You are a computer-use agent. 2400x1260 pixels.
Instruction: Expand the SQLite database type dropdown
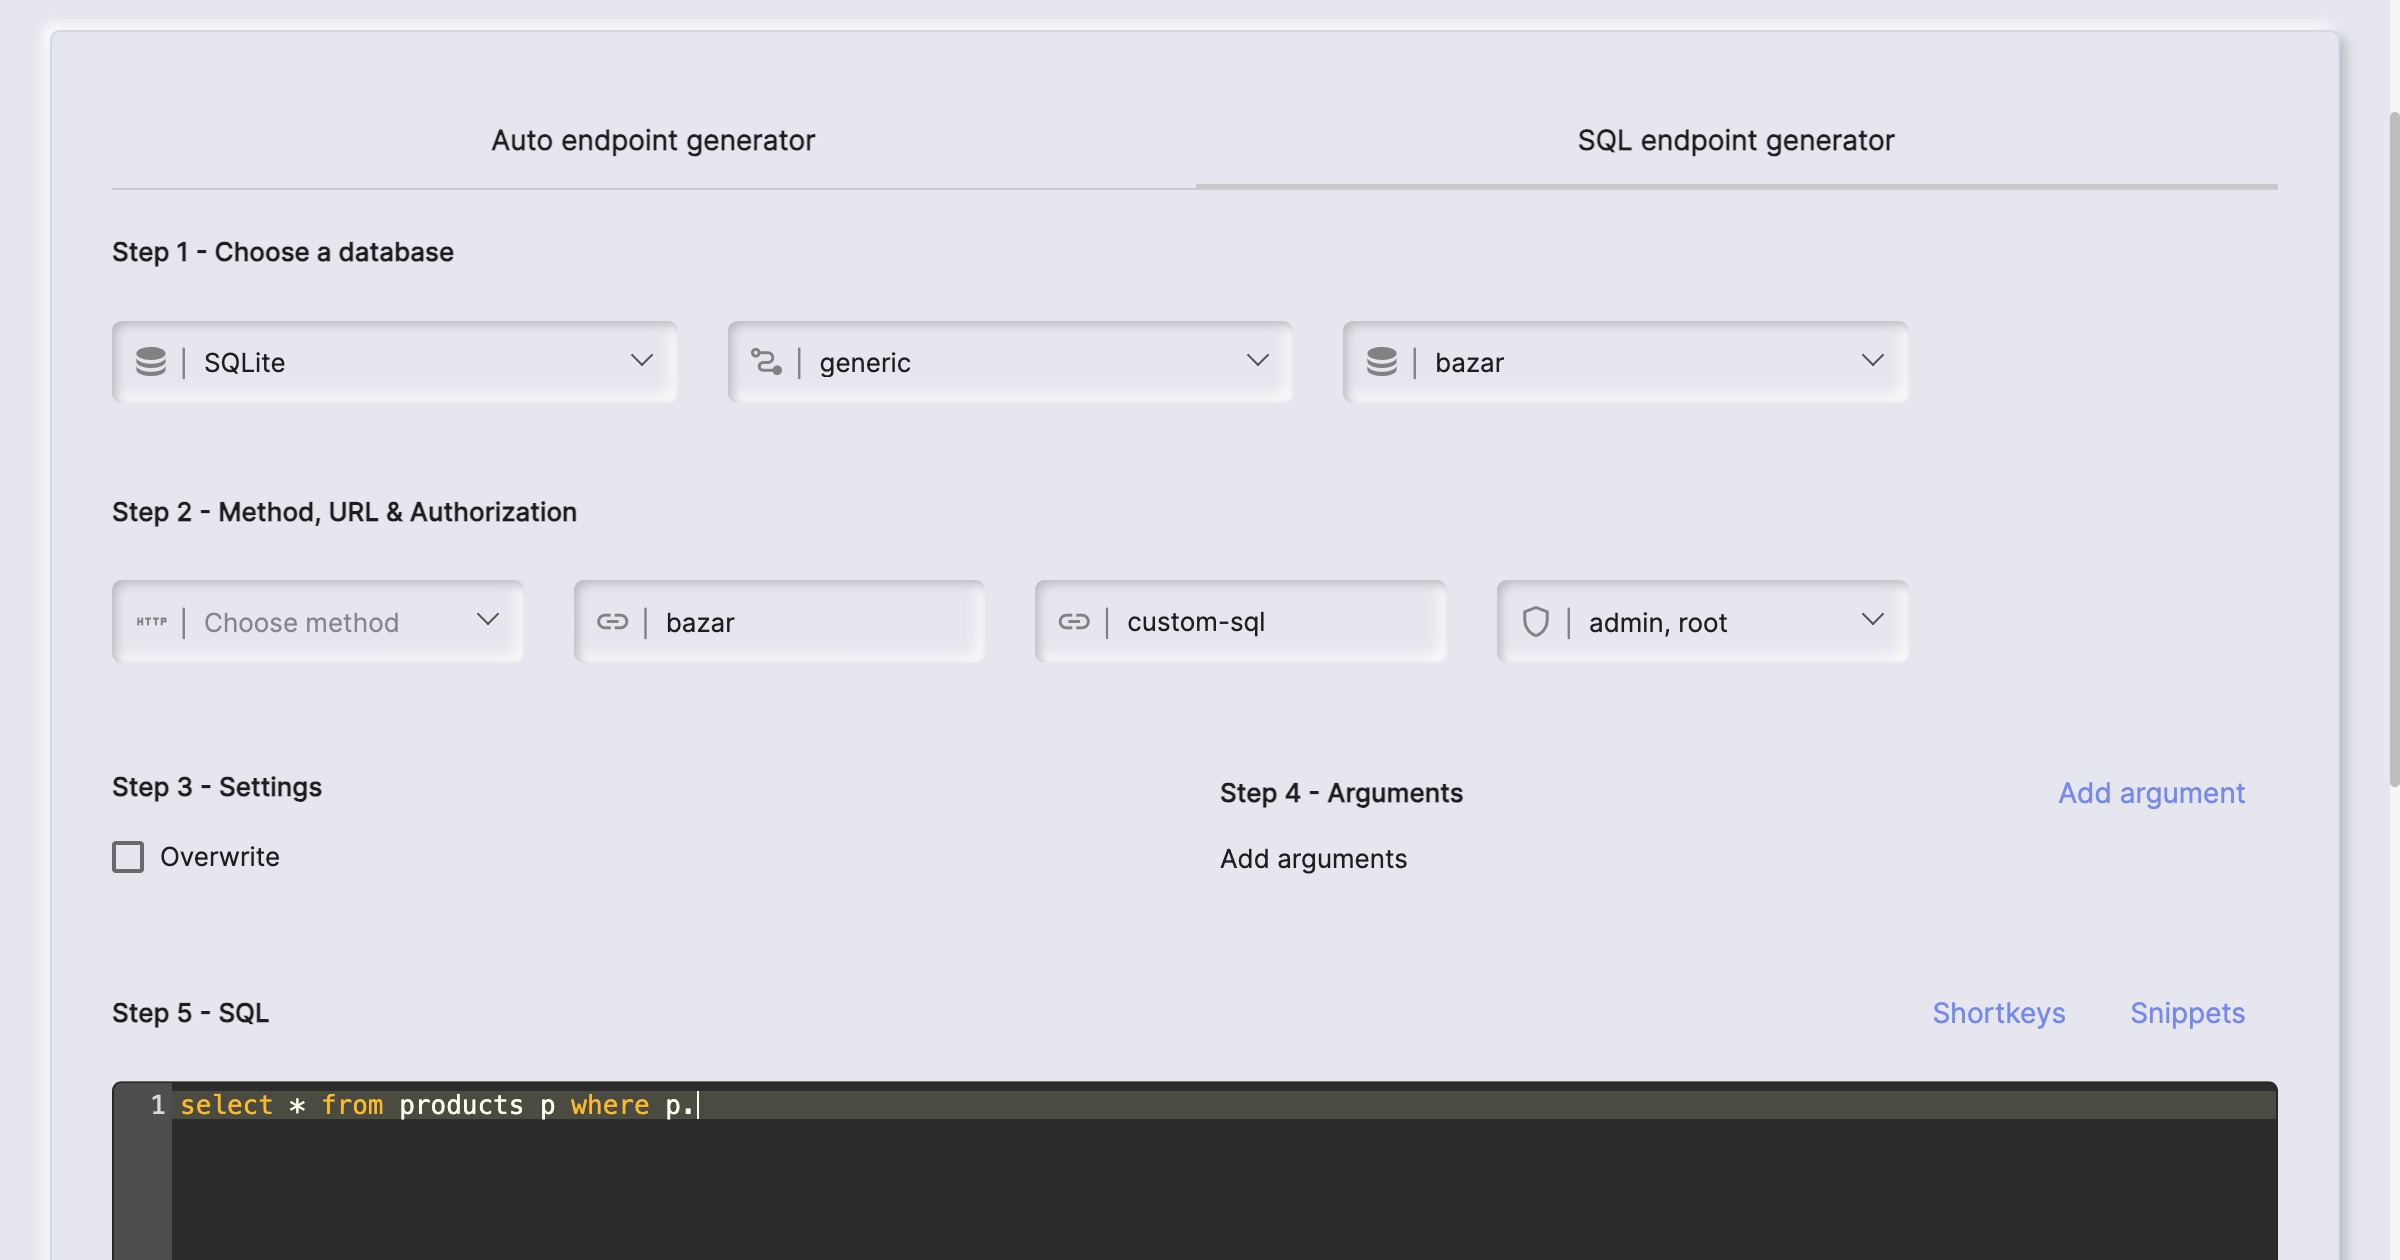(x=642, y=361)
